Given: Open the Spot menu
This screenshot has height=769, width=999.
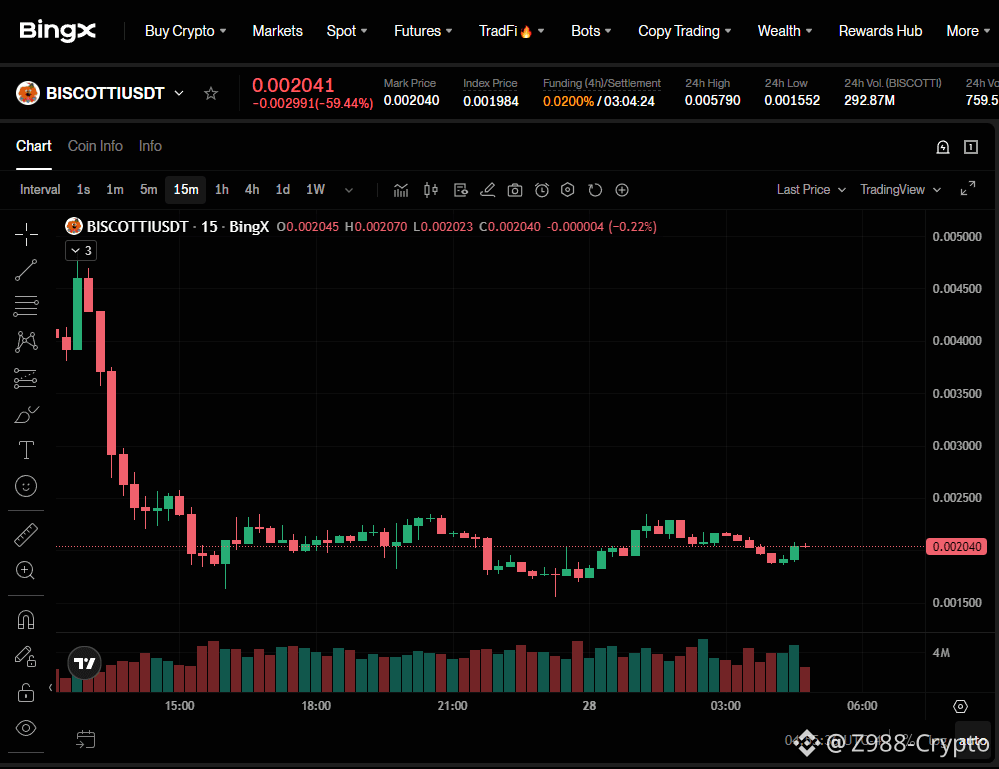Looking at the screenshot, I should coord(347,31).
